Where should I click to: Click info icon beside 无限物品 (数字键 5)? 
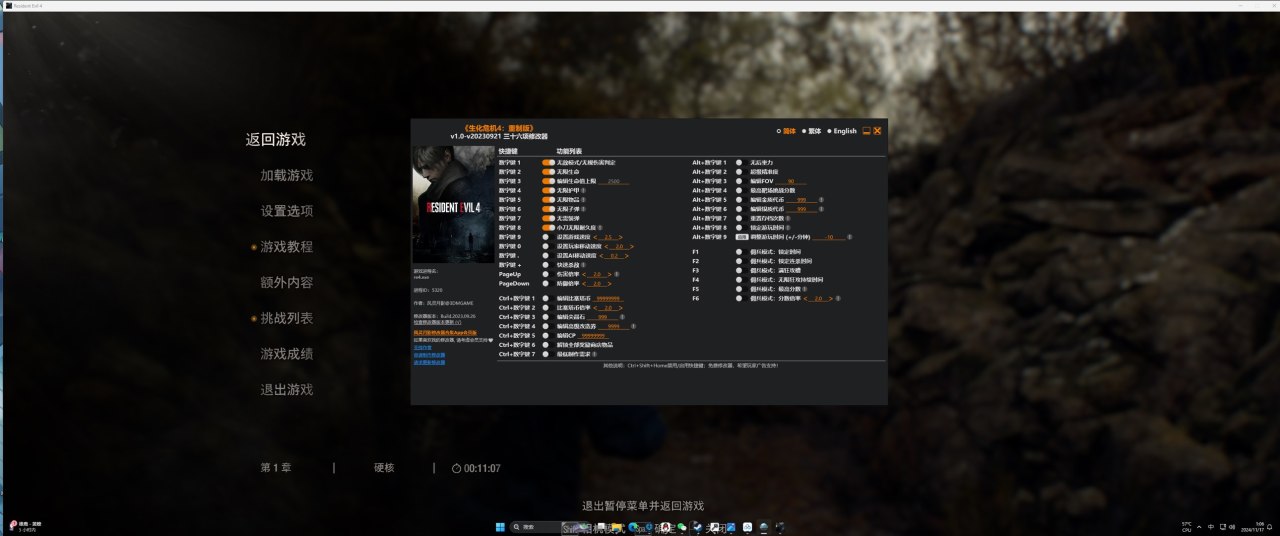click(x=583, y=199)
